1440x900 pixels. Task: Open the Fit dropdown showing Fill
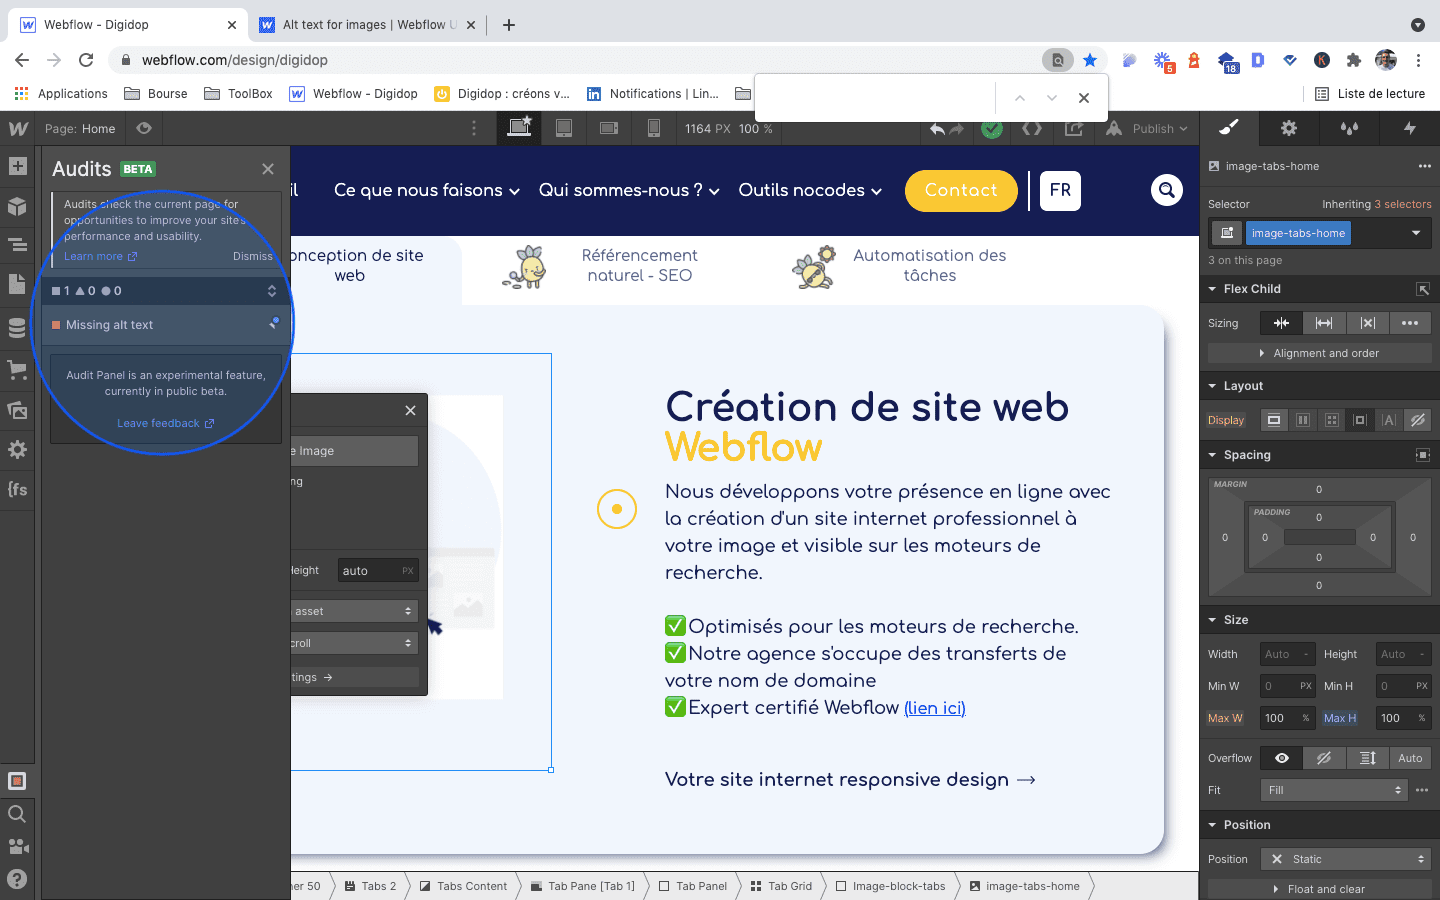coord(1333,790)
